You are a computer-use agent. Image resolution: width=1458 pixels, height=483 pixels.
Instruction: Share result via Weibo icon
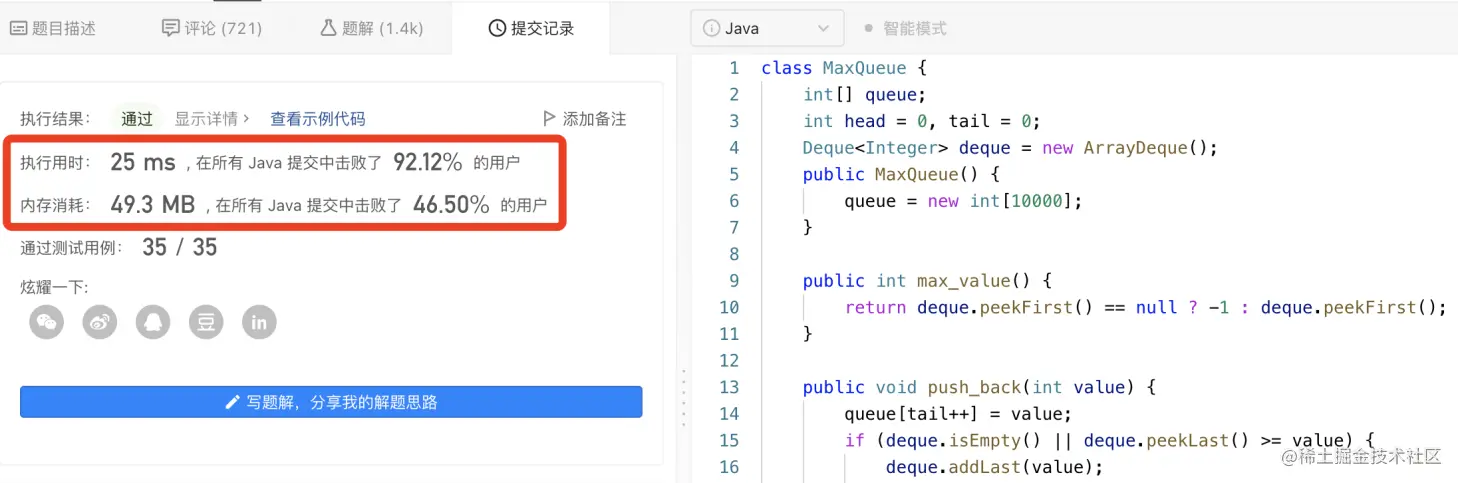100,322
